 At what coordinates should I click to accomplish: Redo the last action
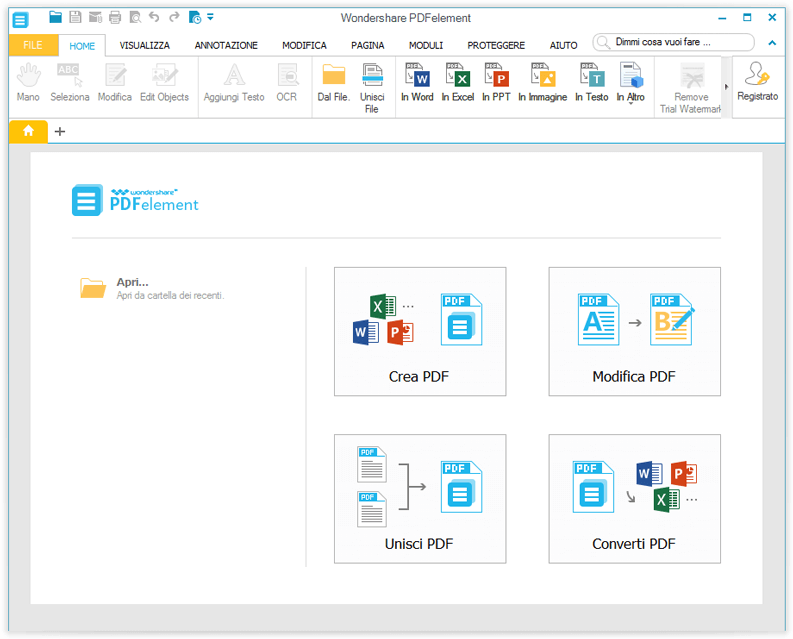pyautogui.click(x=174, y=17)
